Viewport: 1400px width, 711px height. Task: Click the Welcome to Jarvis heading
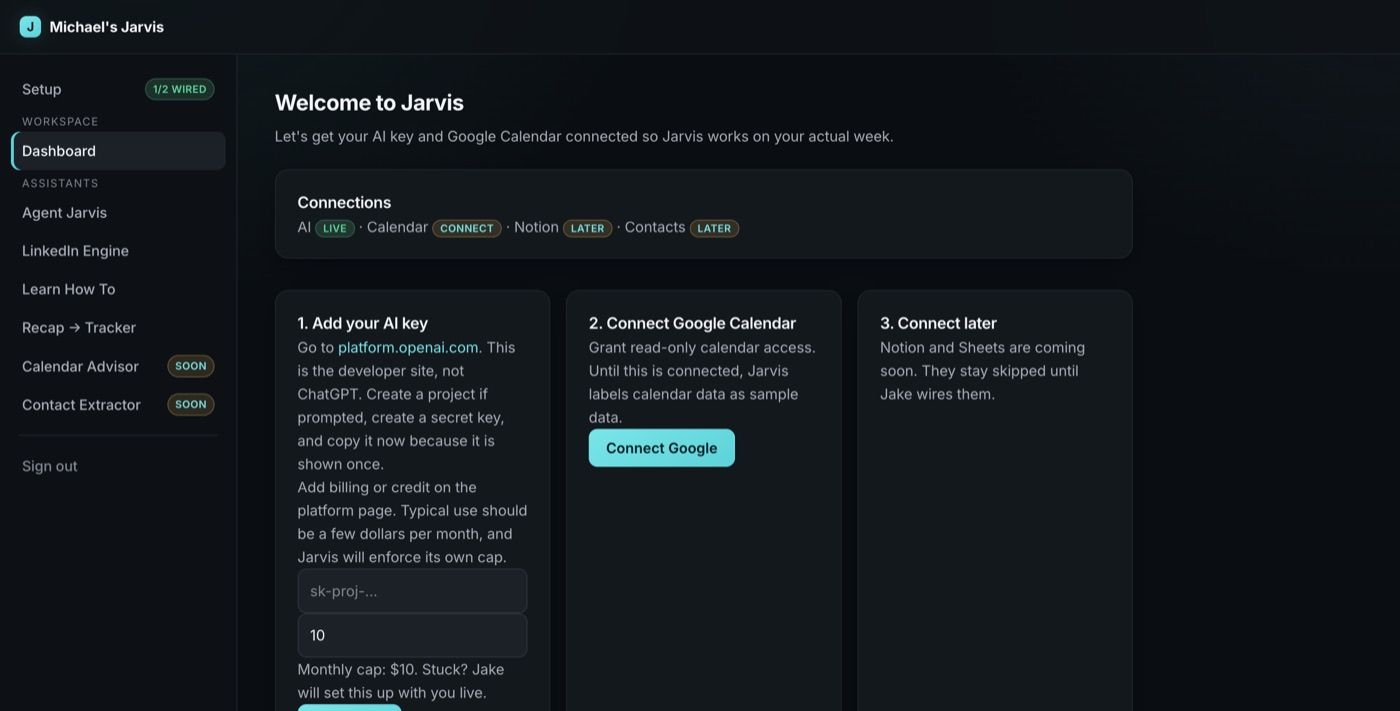pyautogui.click(x=369, y=103)
